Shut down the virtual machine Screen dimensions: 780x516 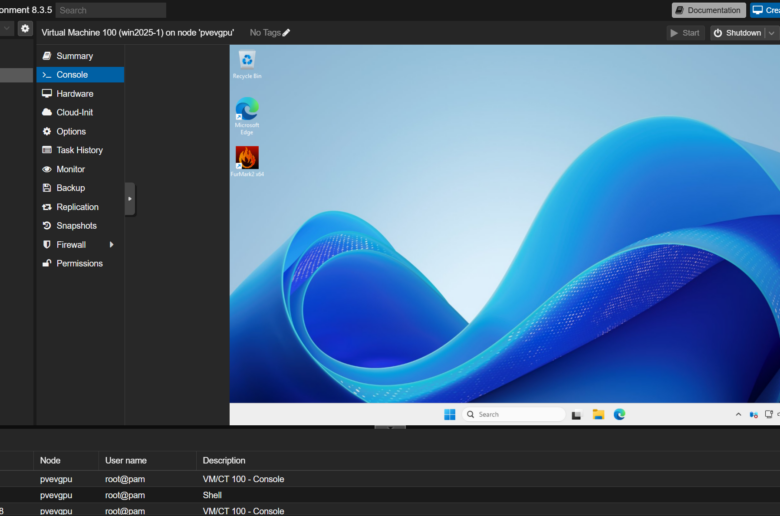tap(737, 33)
